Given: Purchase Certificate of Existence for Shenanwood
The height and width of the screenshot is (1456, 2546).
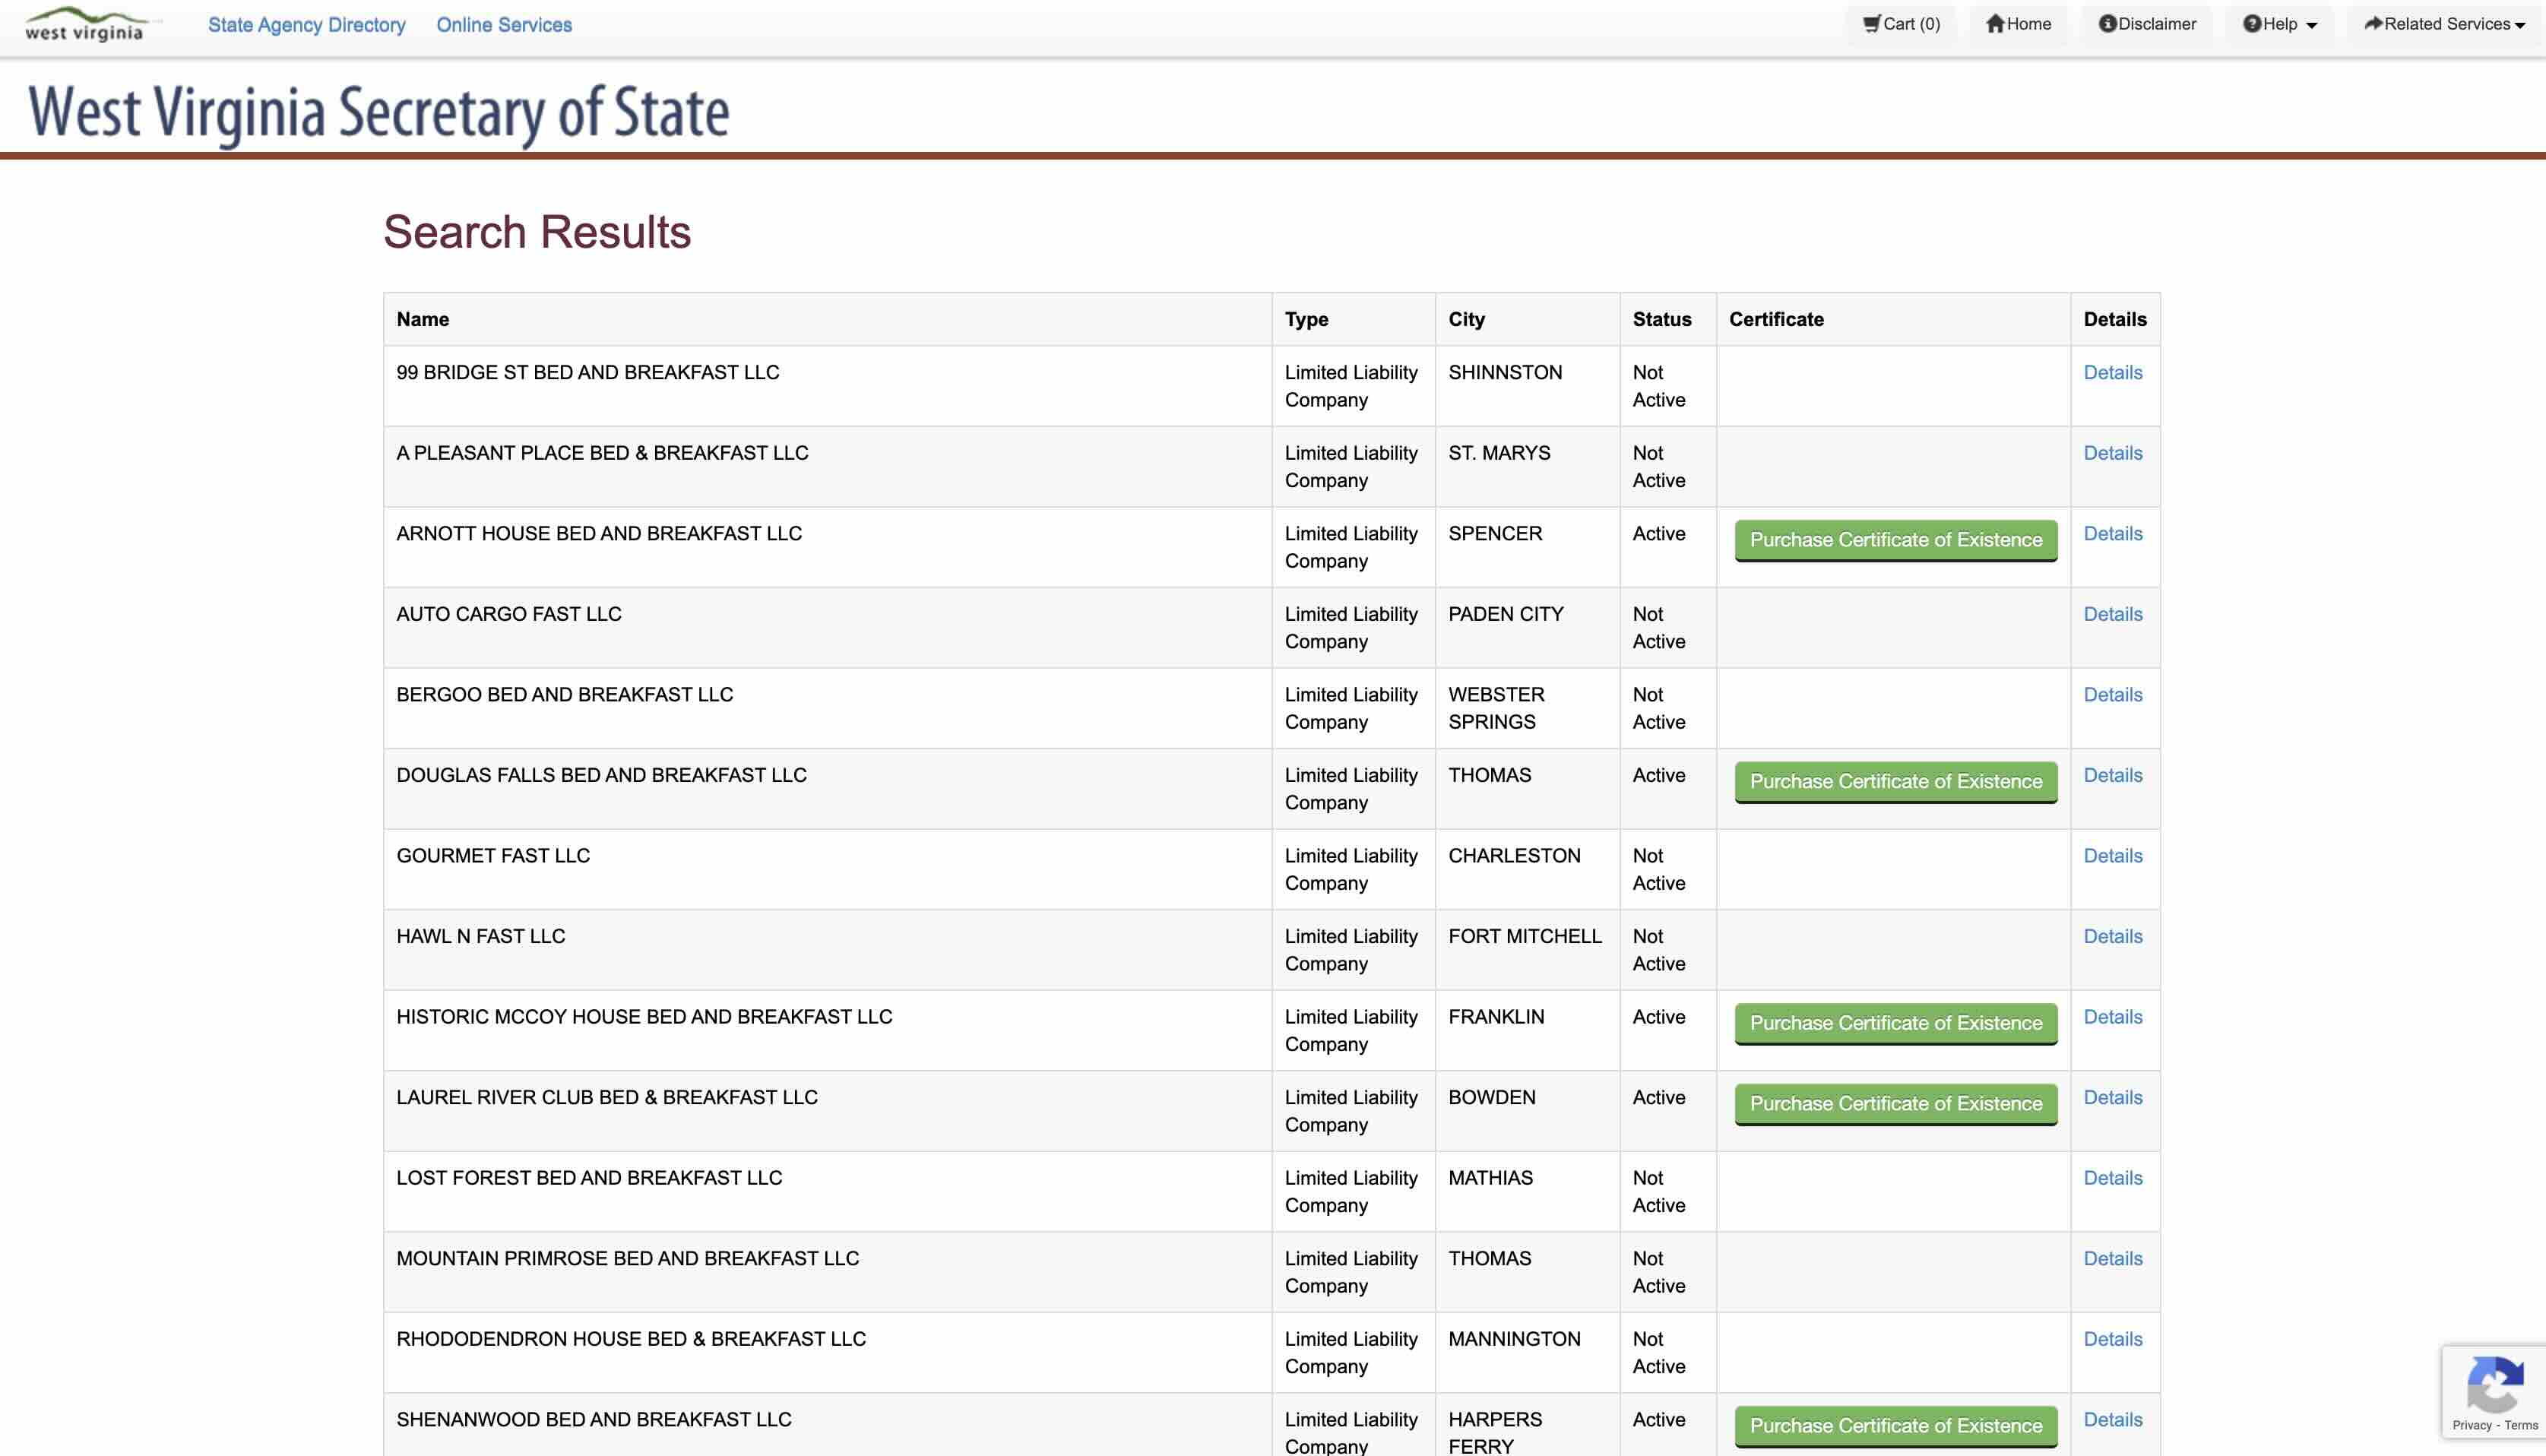Looking at the screenshot, I should (1895, 1426).
